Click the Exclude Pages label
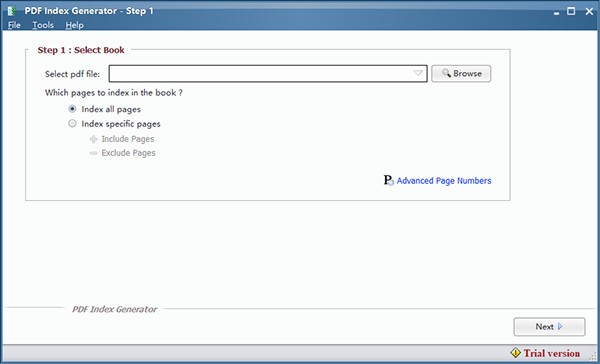This screenshot has width=600, height=364. pos(129,153)
